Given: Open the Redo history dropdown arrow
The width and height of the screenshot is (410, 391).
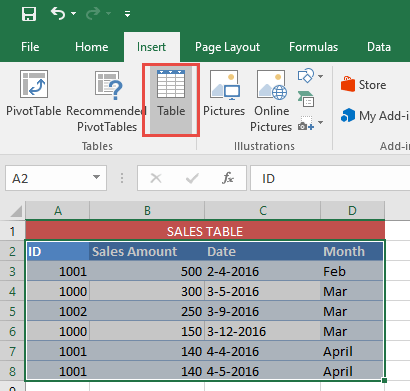Looking at the screenshot, I should 109,14.
